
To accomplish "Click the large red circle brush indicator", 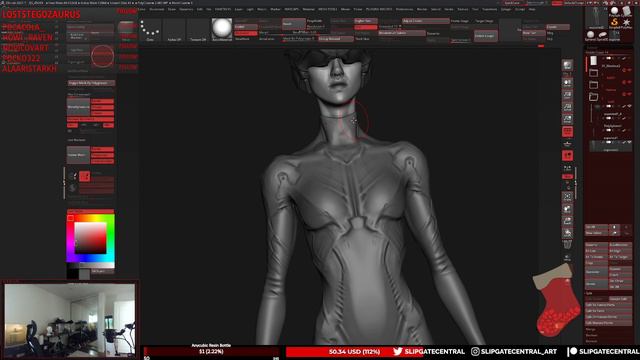I will pyautogui.click(x=102, y=56).
